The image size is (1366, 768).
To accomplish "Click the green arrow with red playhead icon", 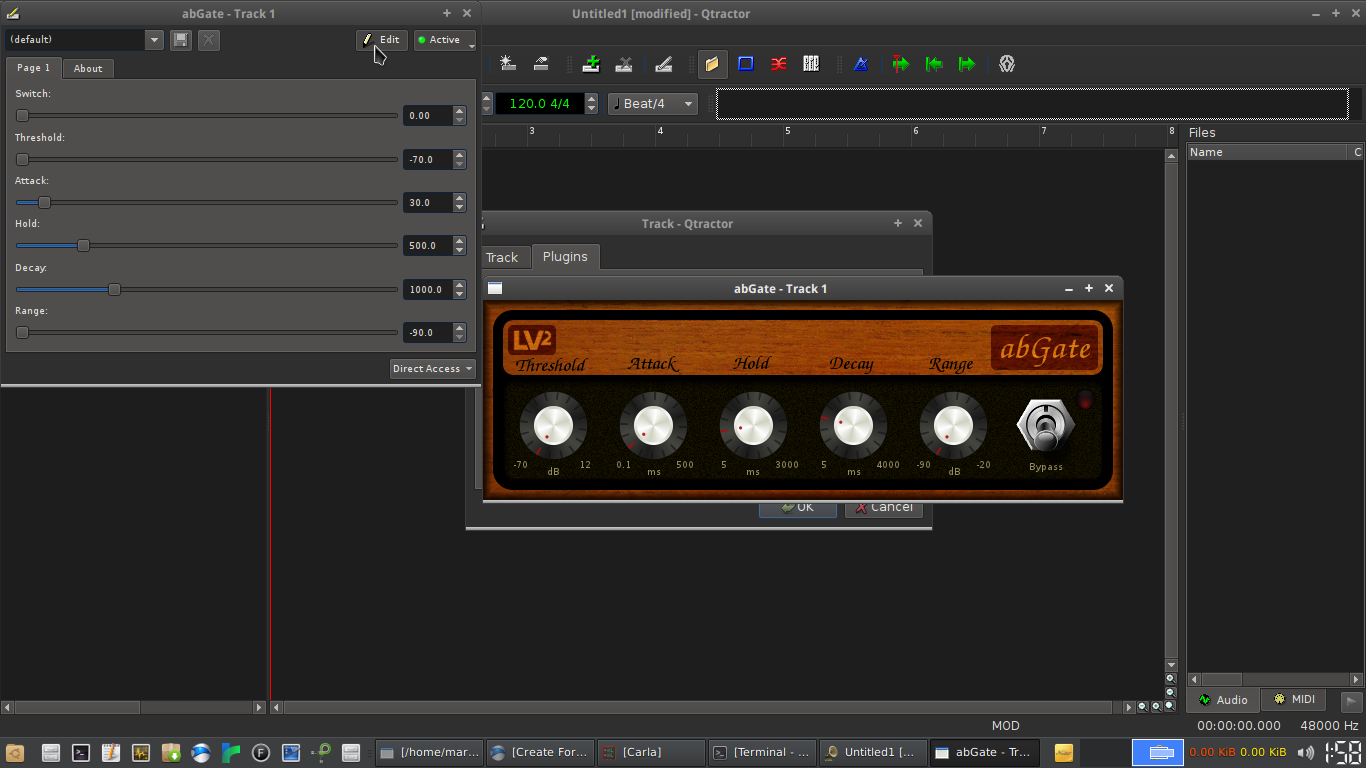I will 901,64.
